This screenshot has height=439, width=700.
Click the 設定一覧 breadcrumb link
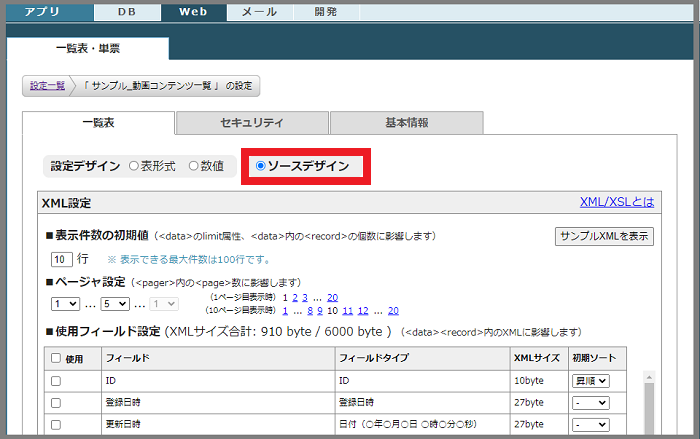coord(47,86)
